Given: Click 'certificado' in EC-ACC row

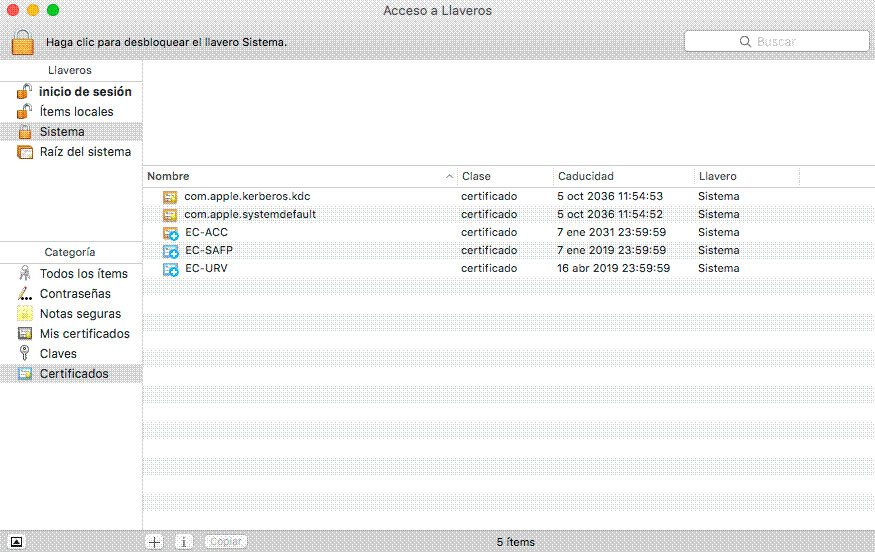Looking at the screenshot, I should (489, 232).
